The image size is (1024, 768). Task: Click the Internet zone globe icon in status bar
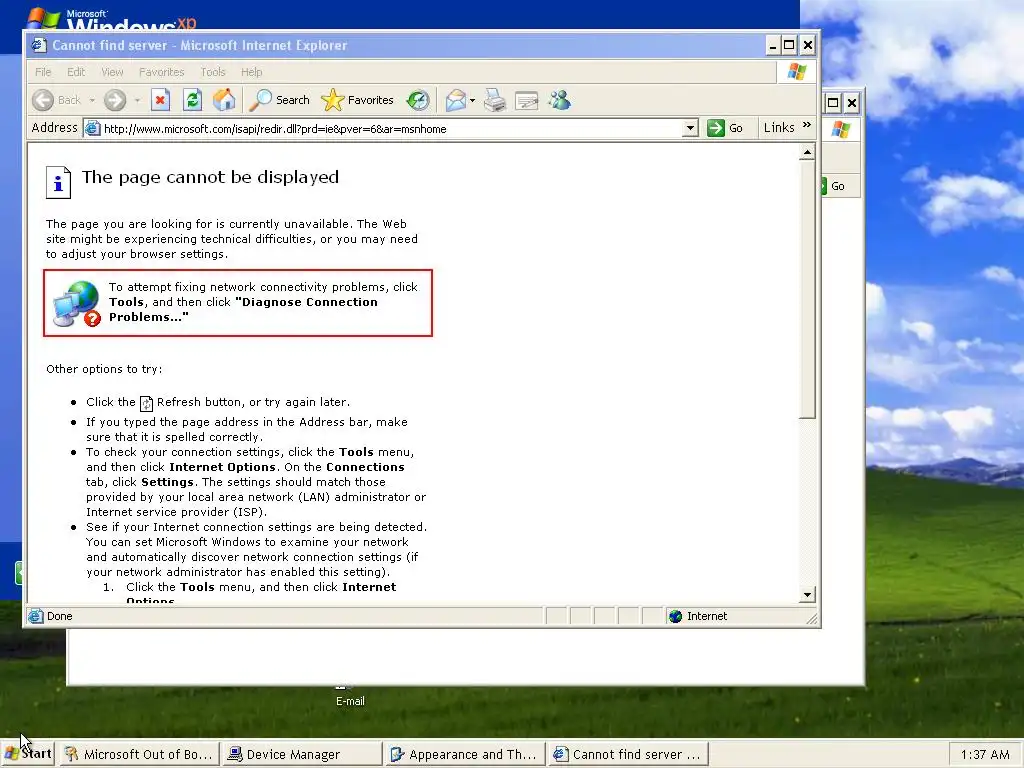(x=675, y=616)
